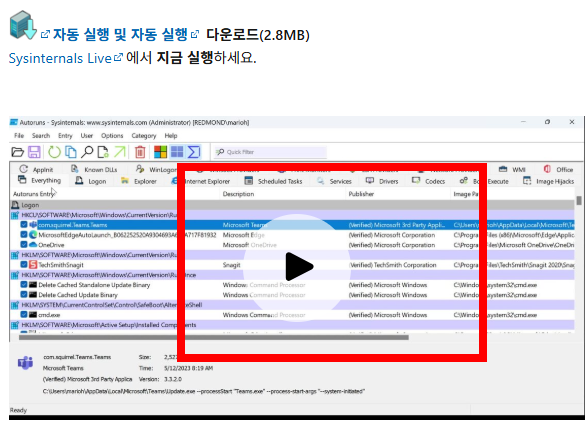Image resolution: width=585 pixels, height=444 pixels.
Task: Uncheck the cmd.exe entry checkbox
Action: [24, 315]
